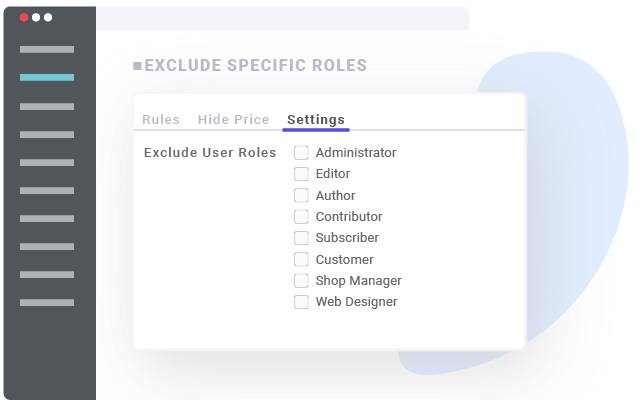Viewport: 640px width, 400px height.
Task: Click the bottom-most sidebar menu item
Action: (47, 302)
